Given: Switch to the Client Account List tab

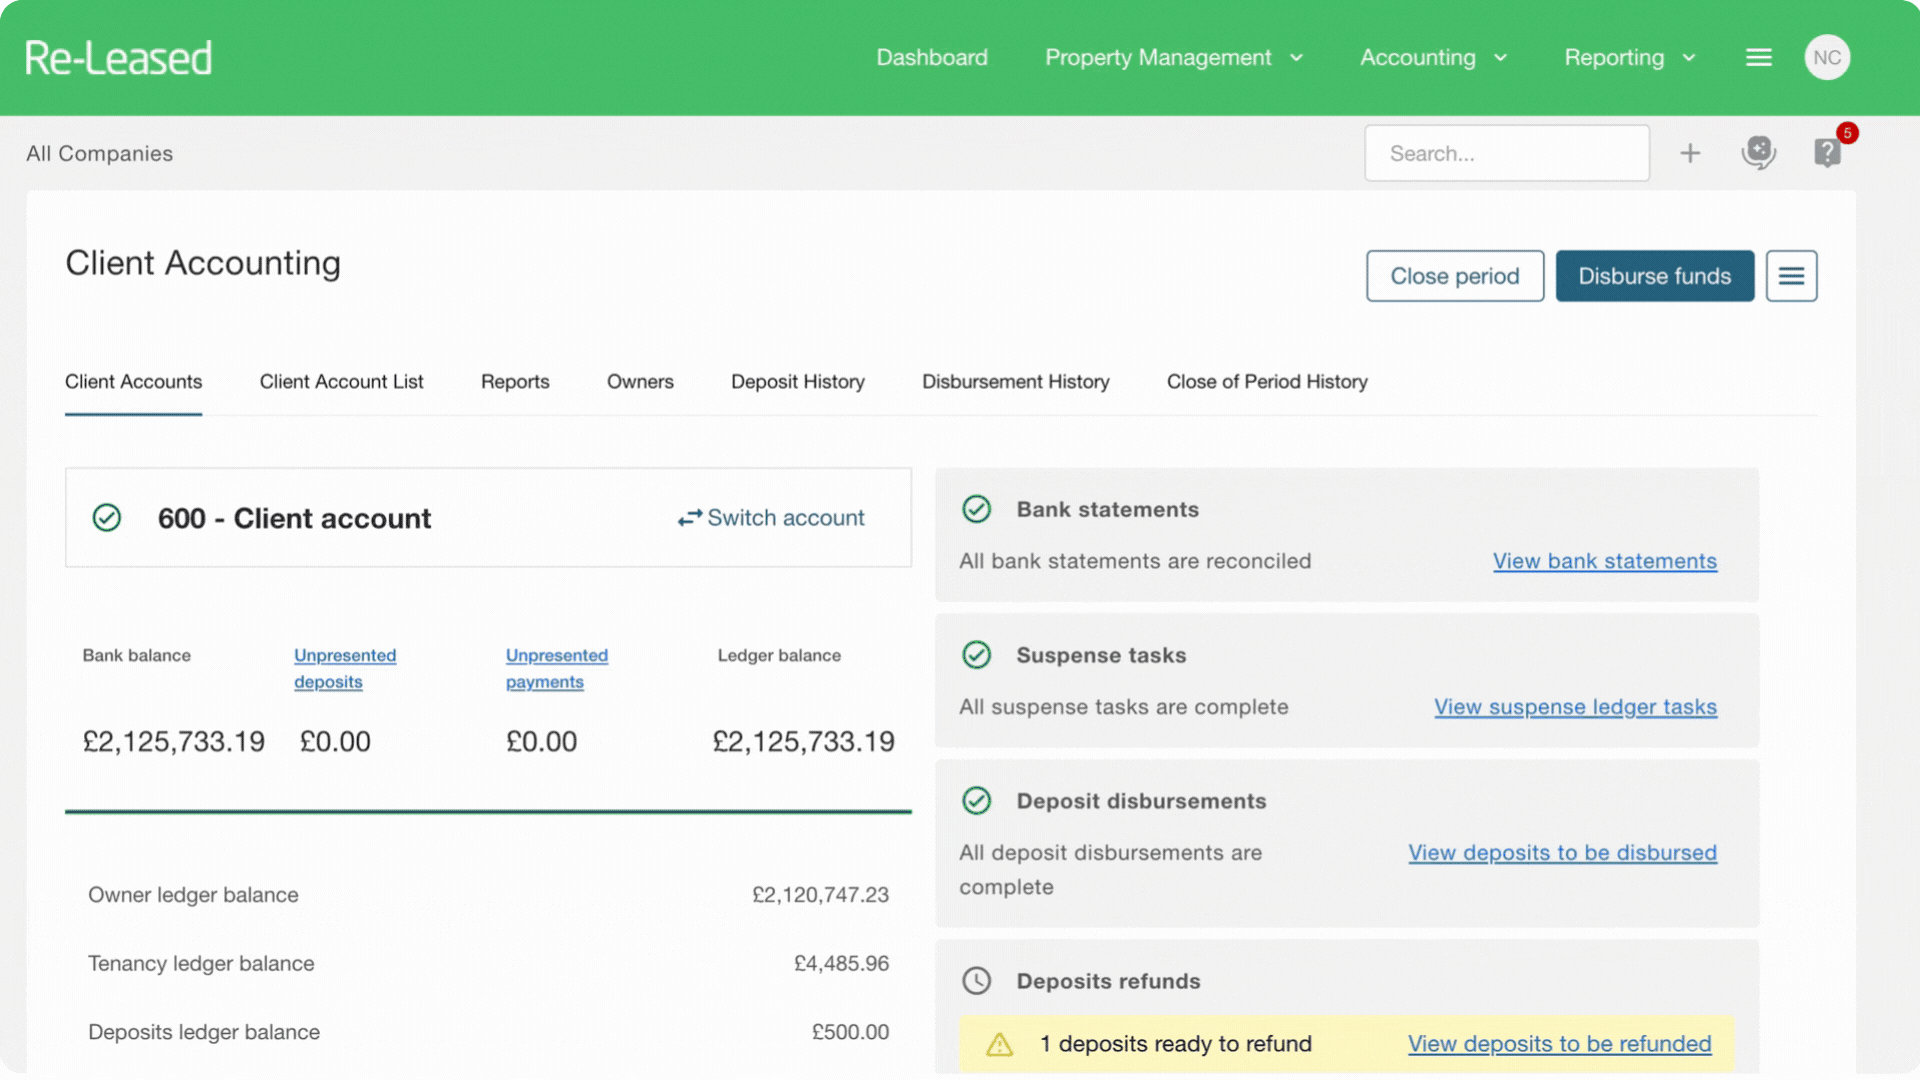Looking at the screenshot, I should click(x=341, y=382).
